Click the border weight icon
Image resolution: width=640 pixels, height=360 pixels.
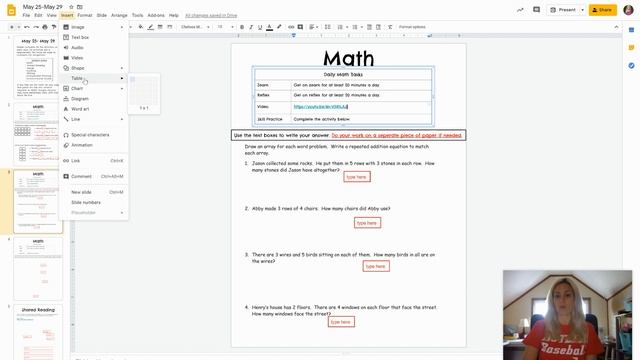(x=160, y=27)
